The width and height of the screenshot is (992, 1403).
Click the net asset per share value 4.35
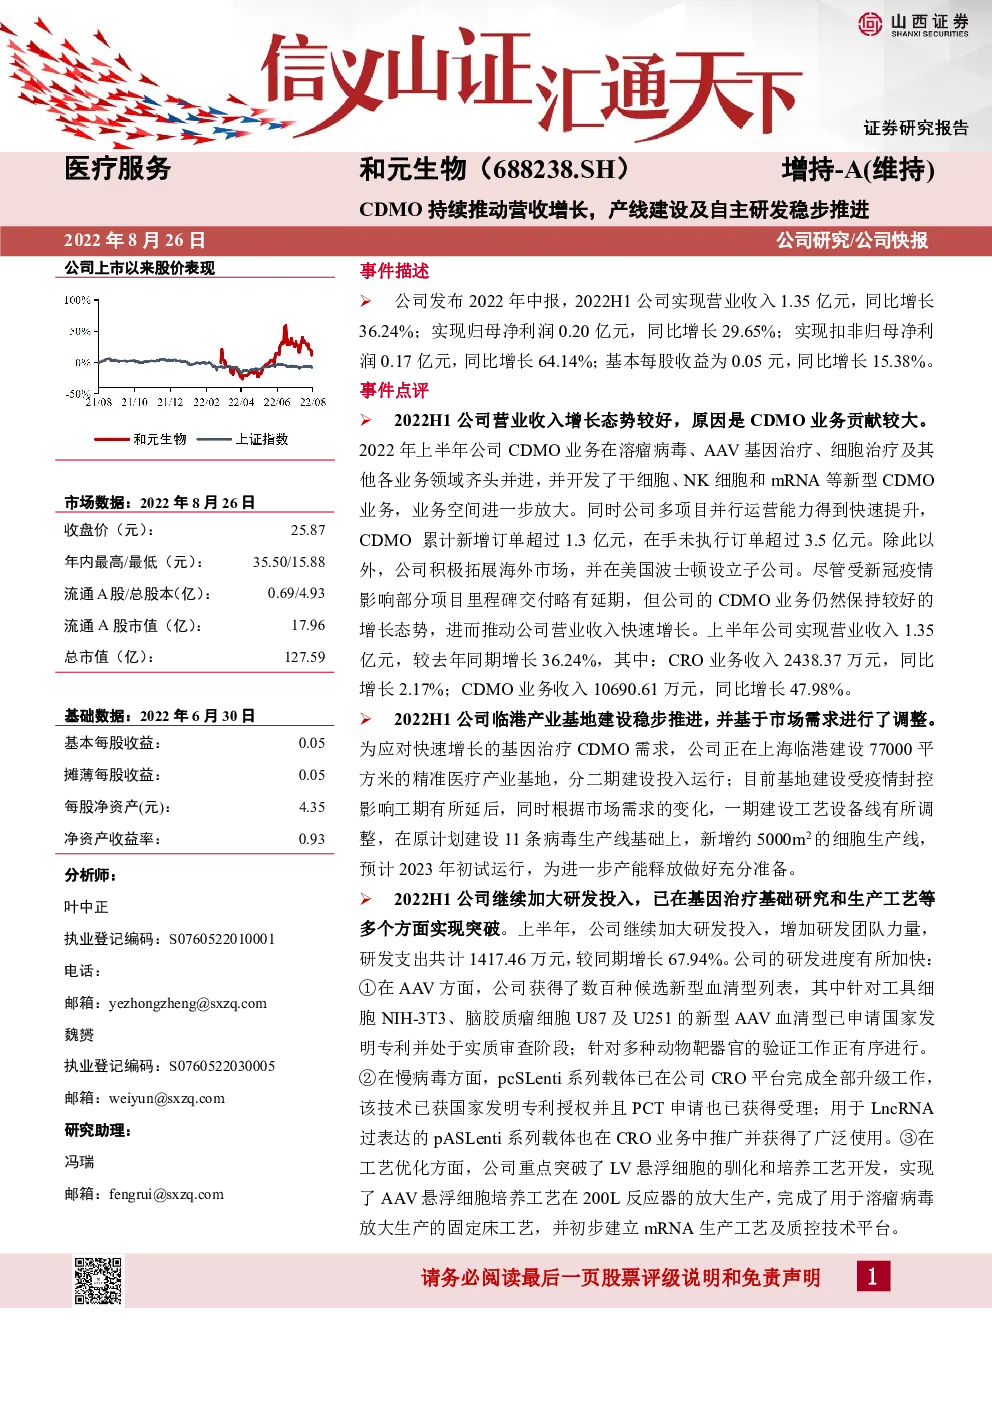[312, 807]
